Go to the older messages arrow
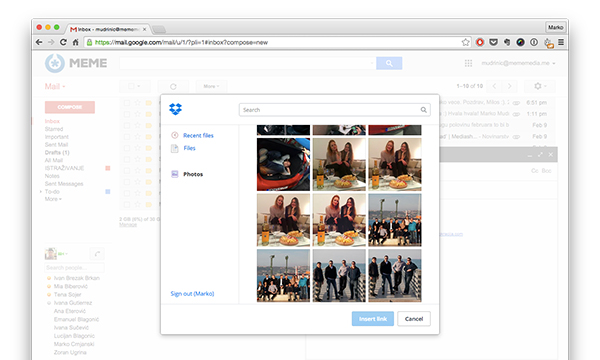Viewport: 600px width, 360px height. (x=509, y=86)
